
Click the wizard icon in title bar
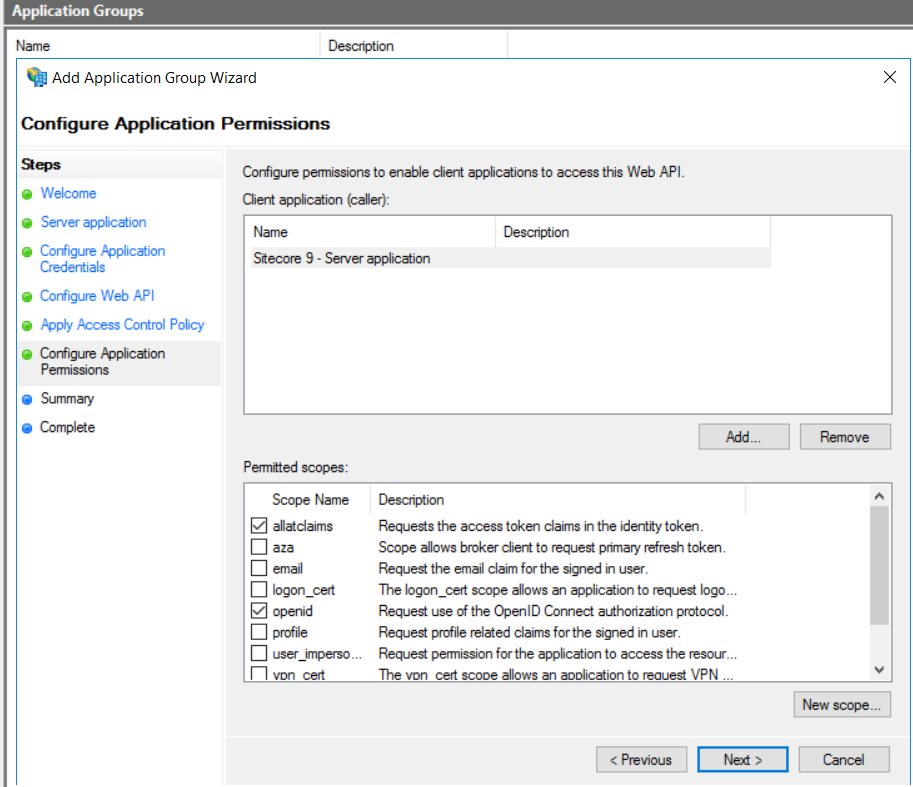pyautogui.click(x=37, y=77)
